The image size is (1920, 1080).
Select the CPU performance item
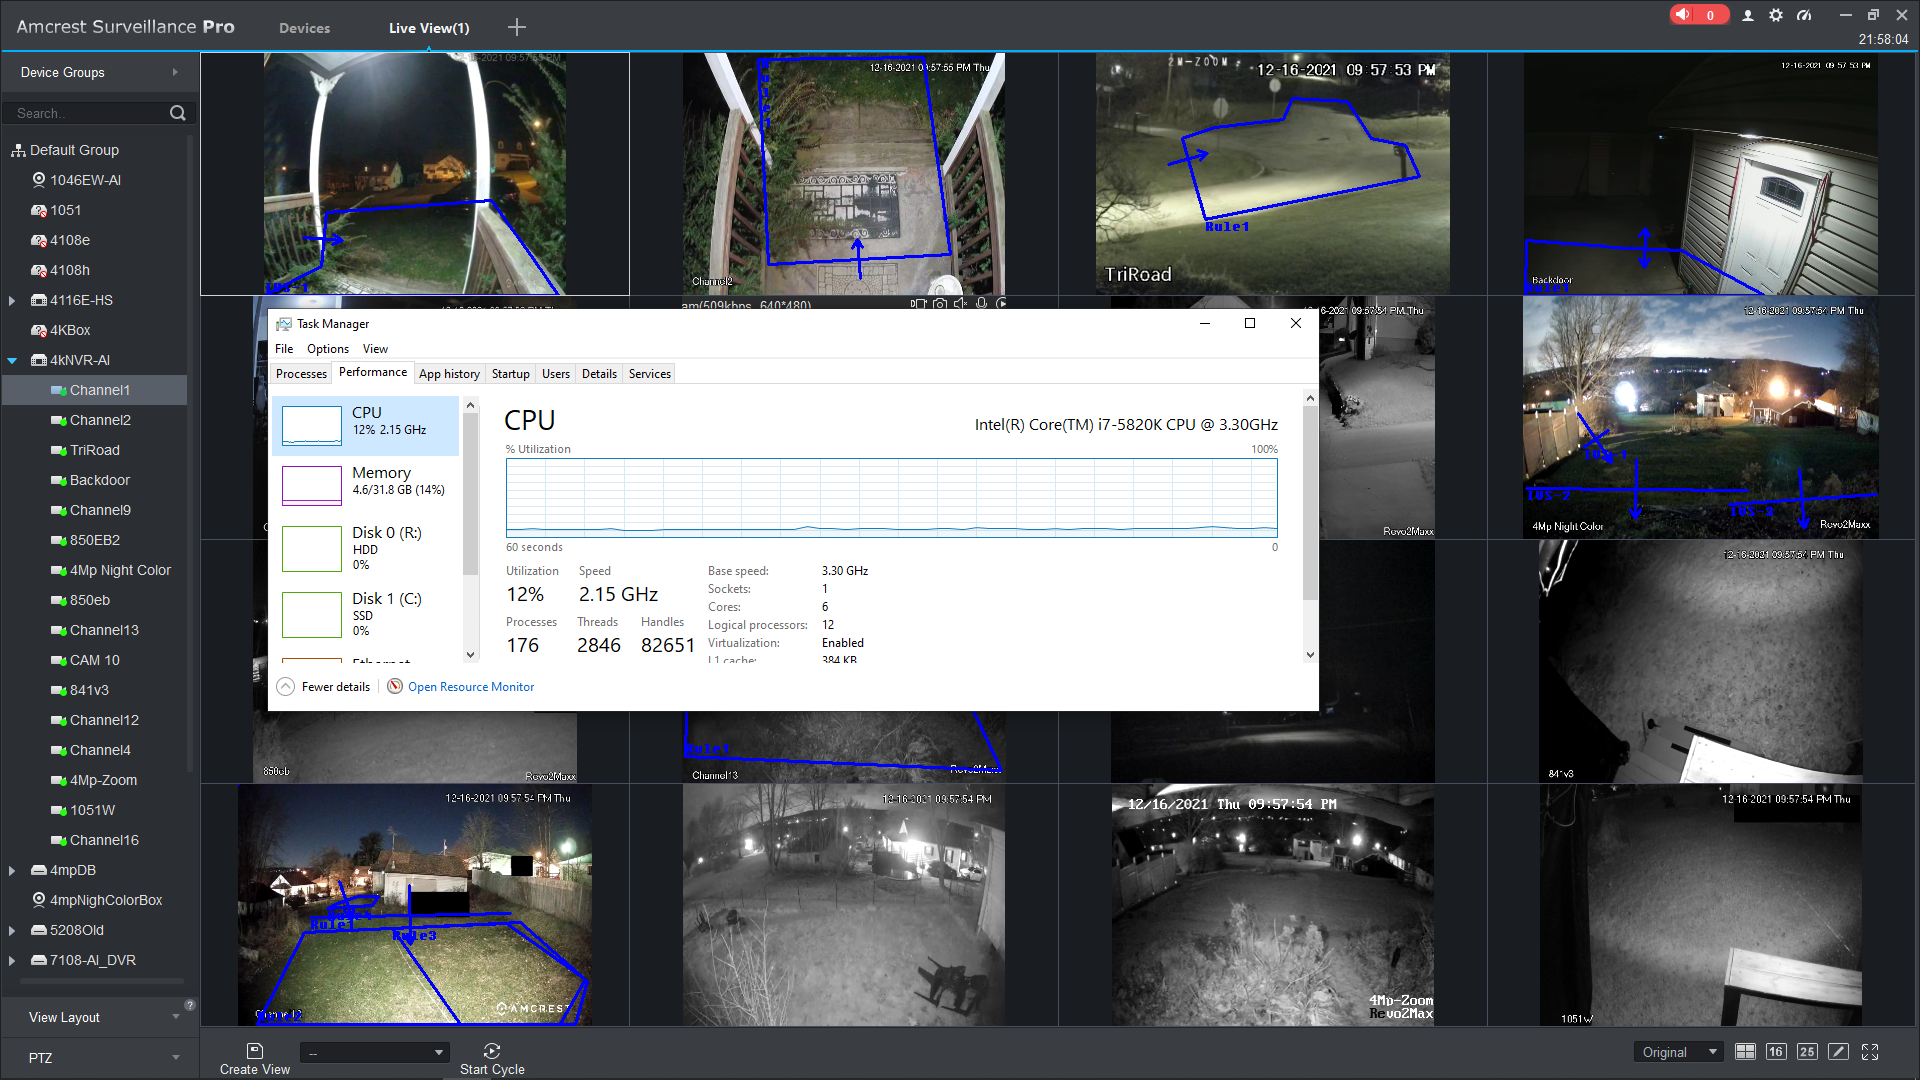pyautogui.click(x=366, y=426)
